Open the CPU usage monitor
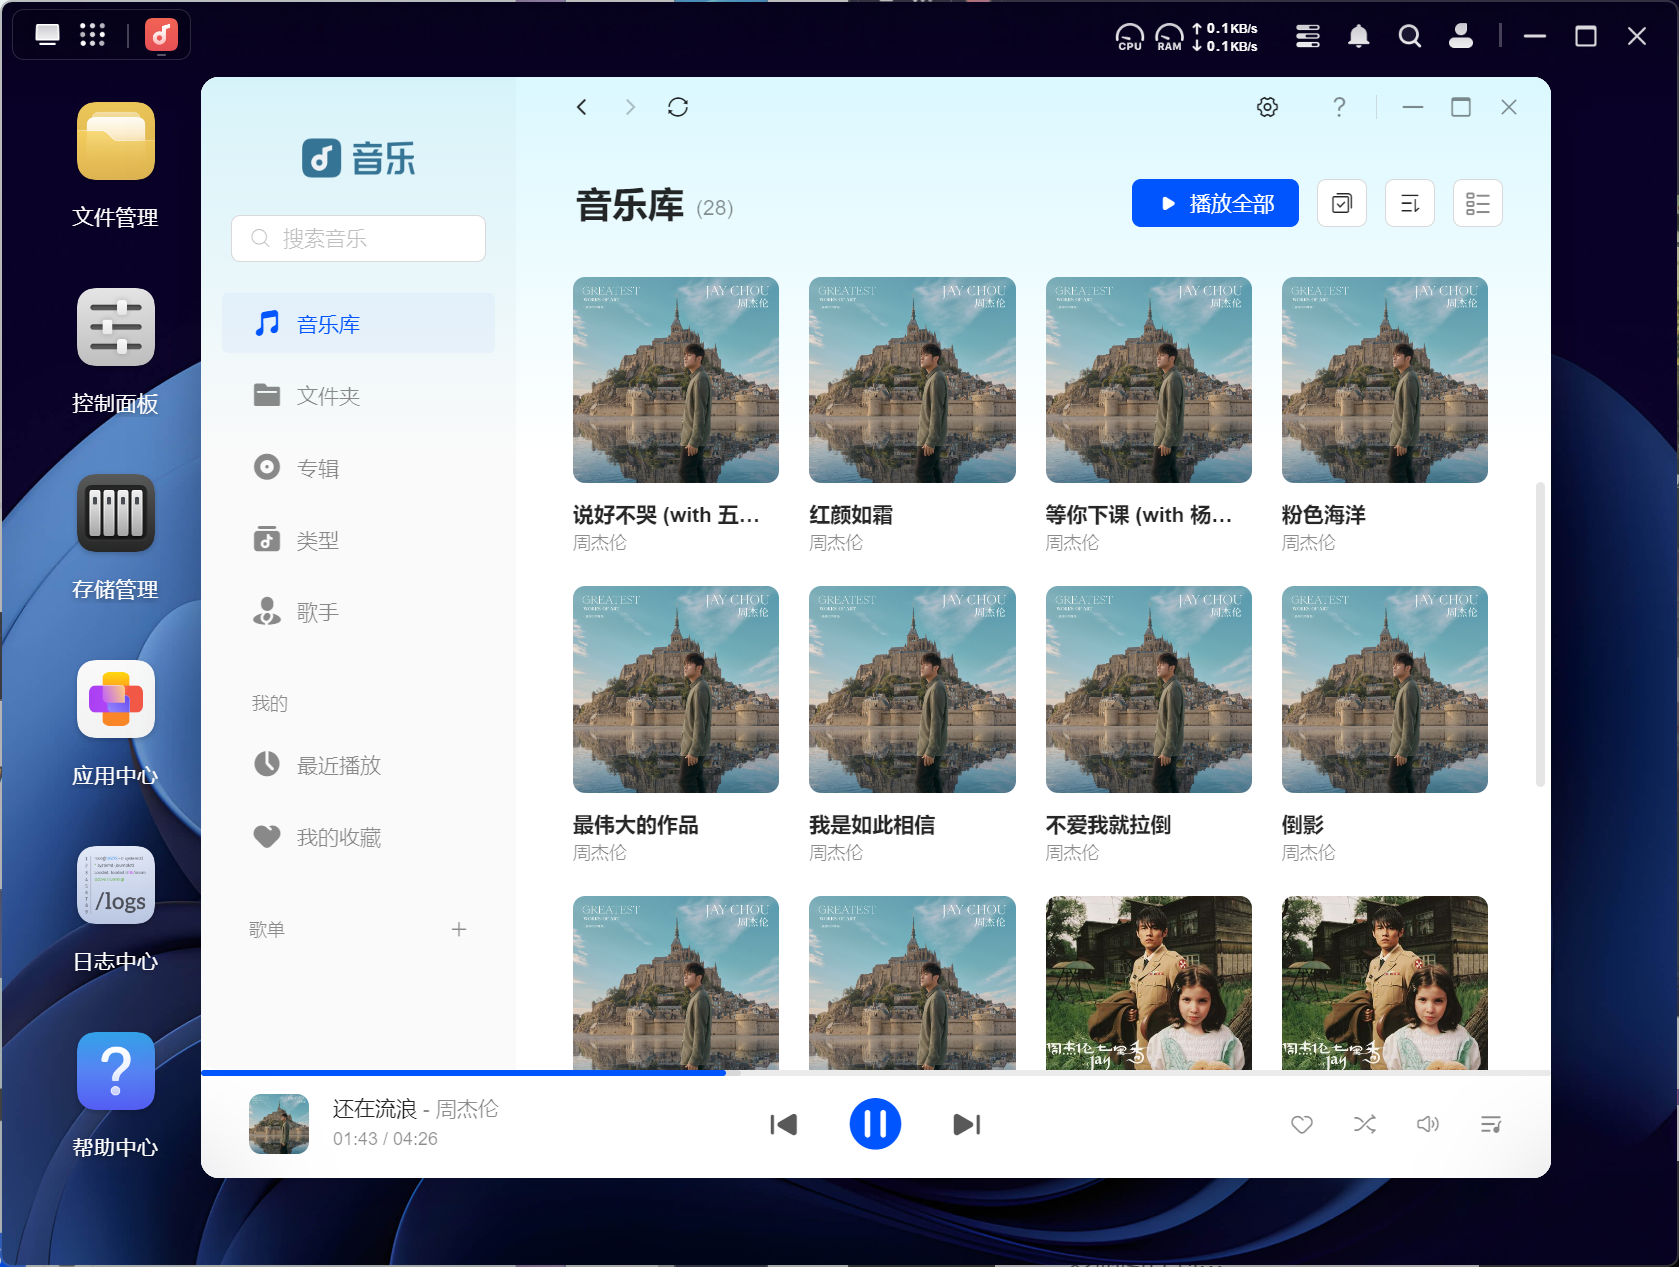The width and height of the screenshot is (1679, 1267). [1130, 37]
